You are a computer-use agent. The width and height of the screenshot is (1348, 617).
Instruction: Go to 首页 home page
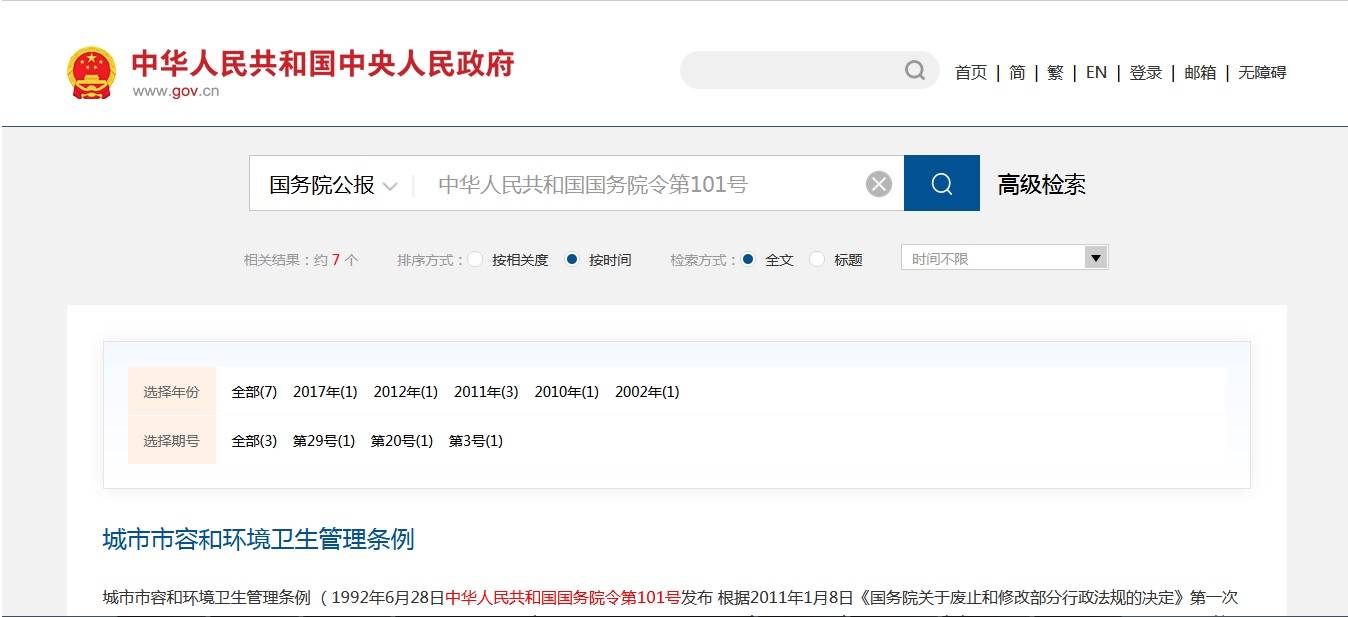coord(970,72)
